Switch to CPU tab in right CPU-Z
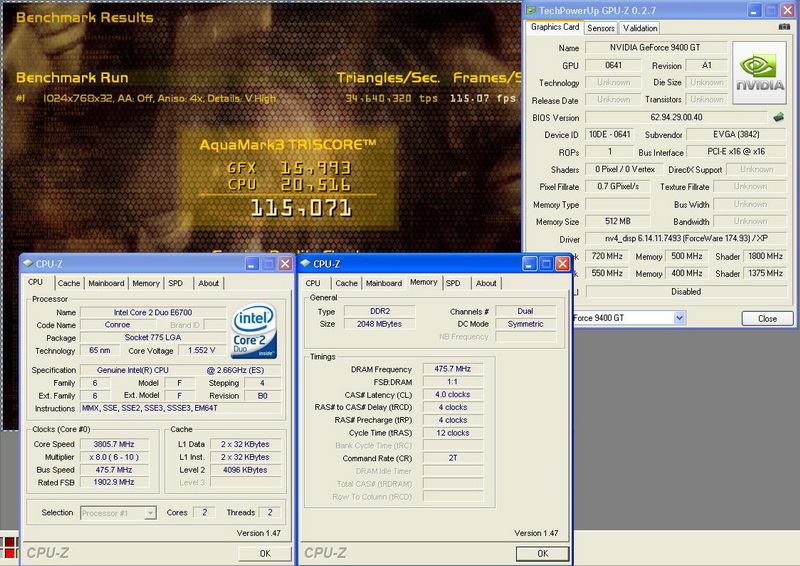Viewport: 800px width, 566px height. click(313, 283)
